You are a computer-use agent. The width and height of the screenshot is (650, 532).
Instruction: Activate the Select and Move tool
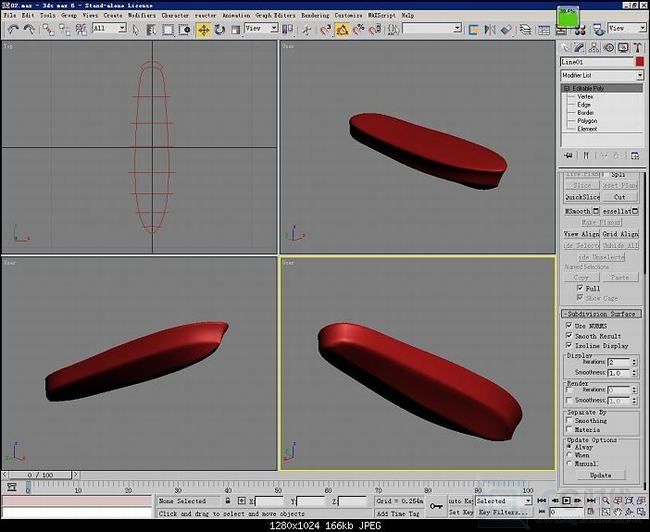click(x=203, y=29)
